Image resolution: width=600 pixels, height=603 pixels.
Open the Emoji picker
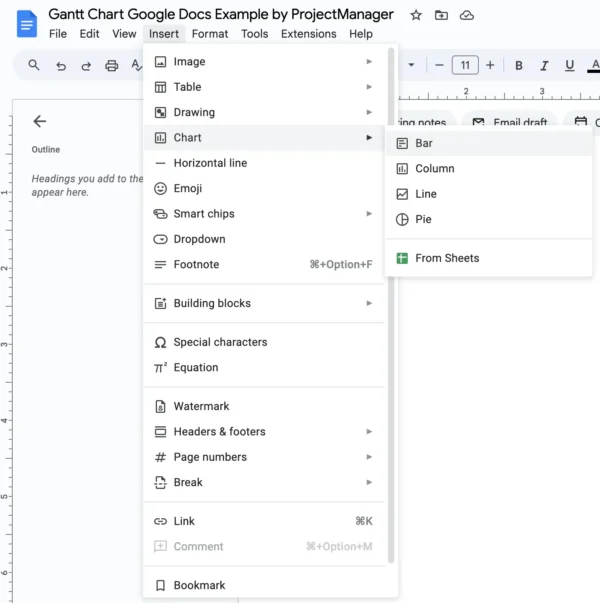pyautogui.click(x=264, y=188)
